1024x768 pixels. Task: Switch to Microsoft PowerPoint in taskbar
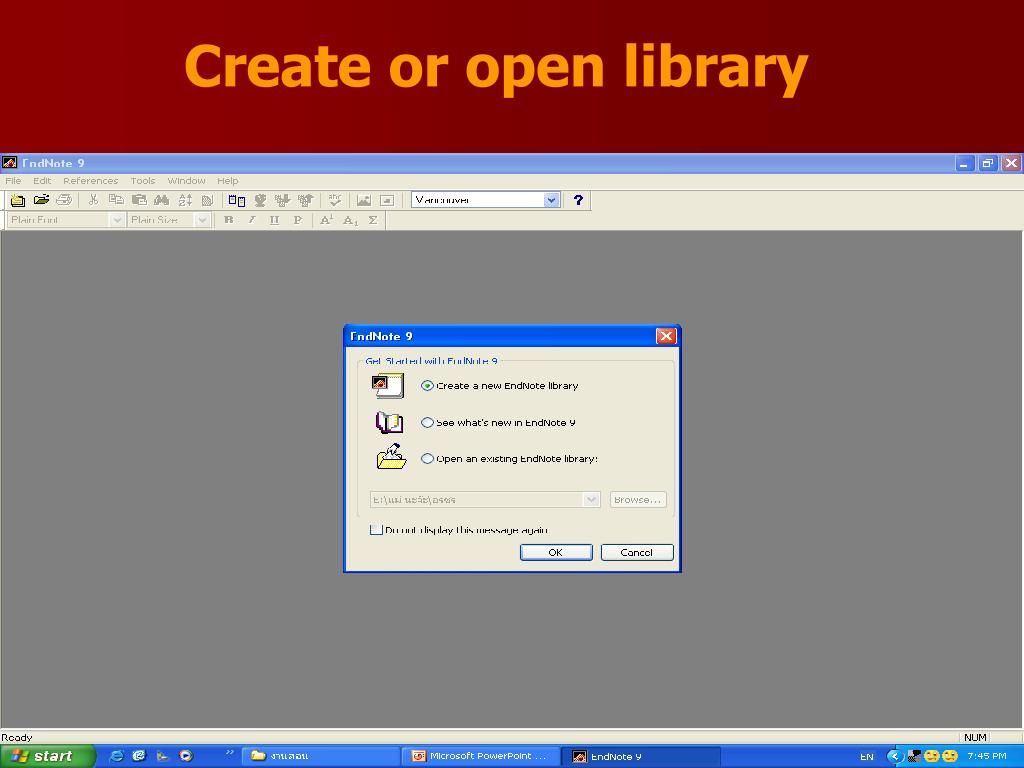(x=480, y=756)
